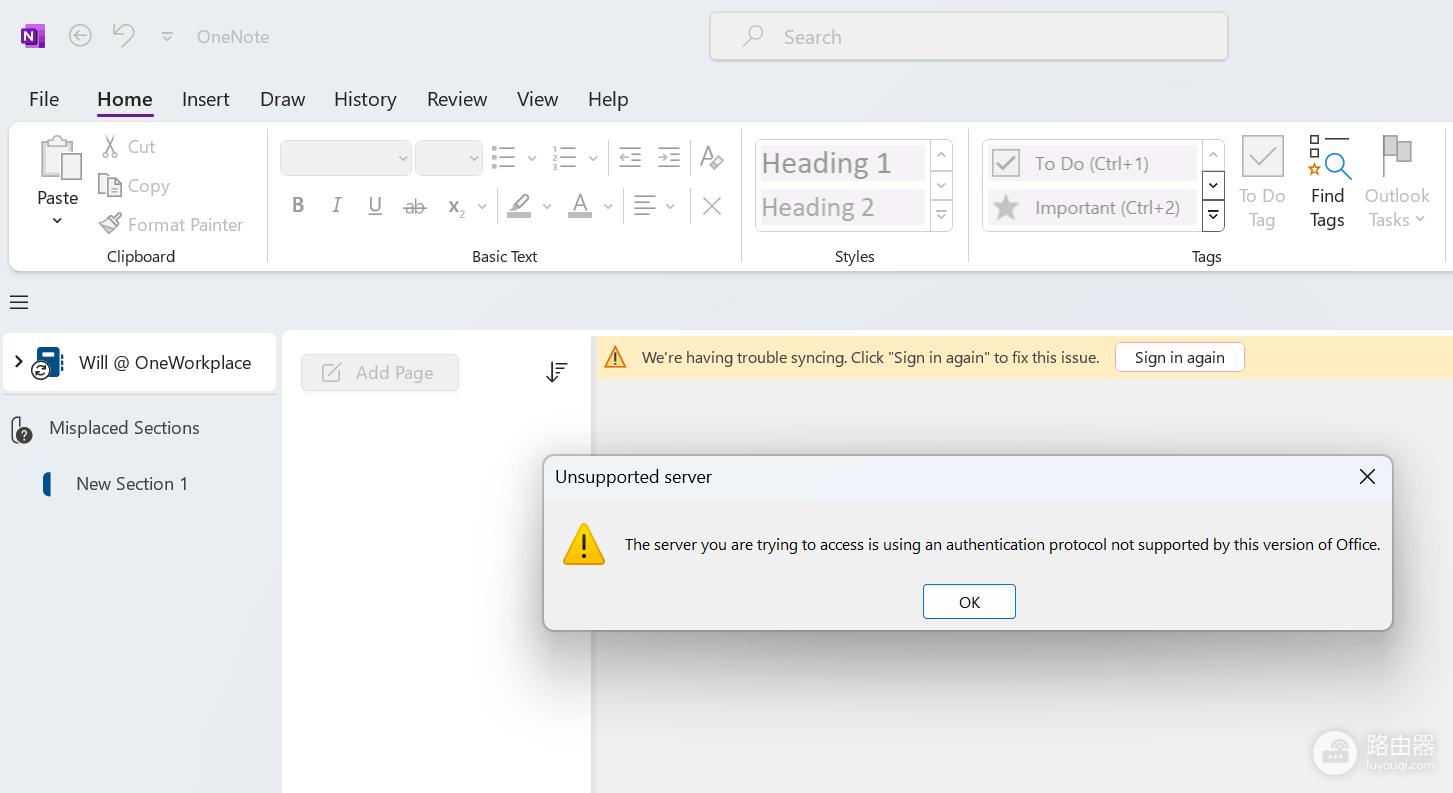
Task: Click the paragraph alignment icon
Action: point(645,206)
